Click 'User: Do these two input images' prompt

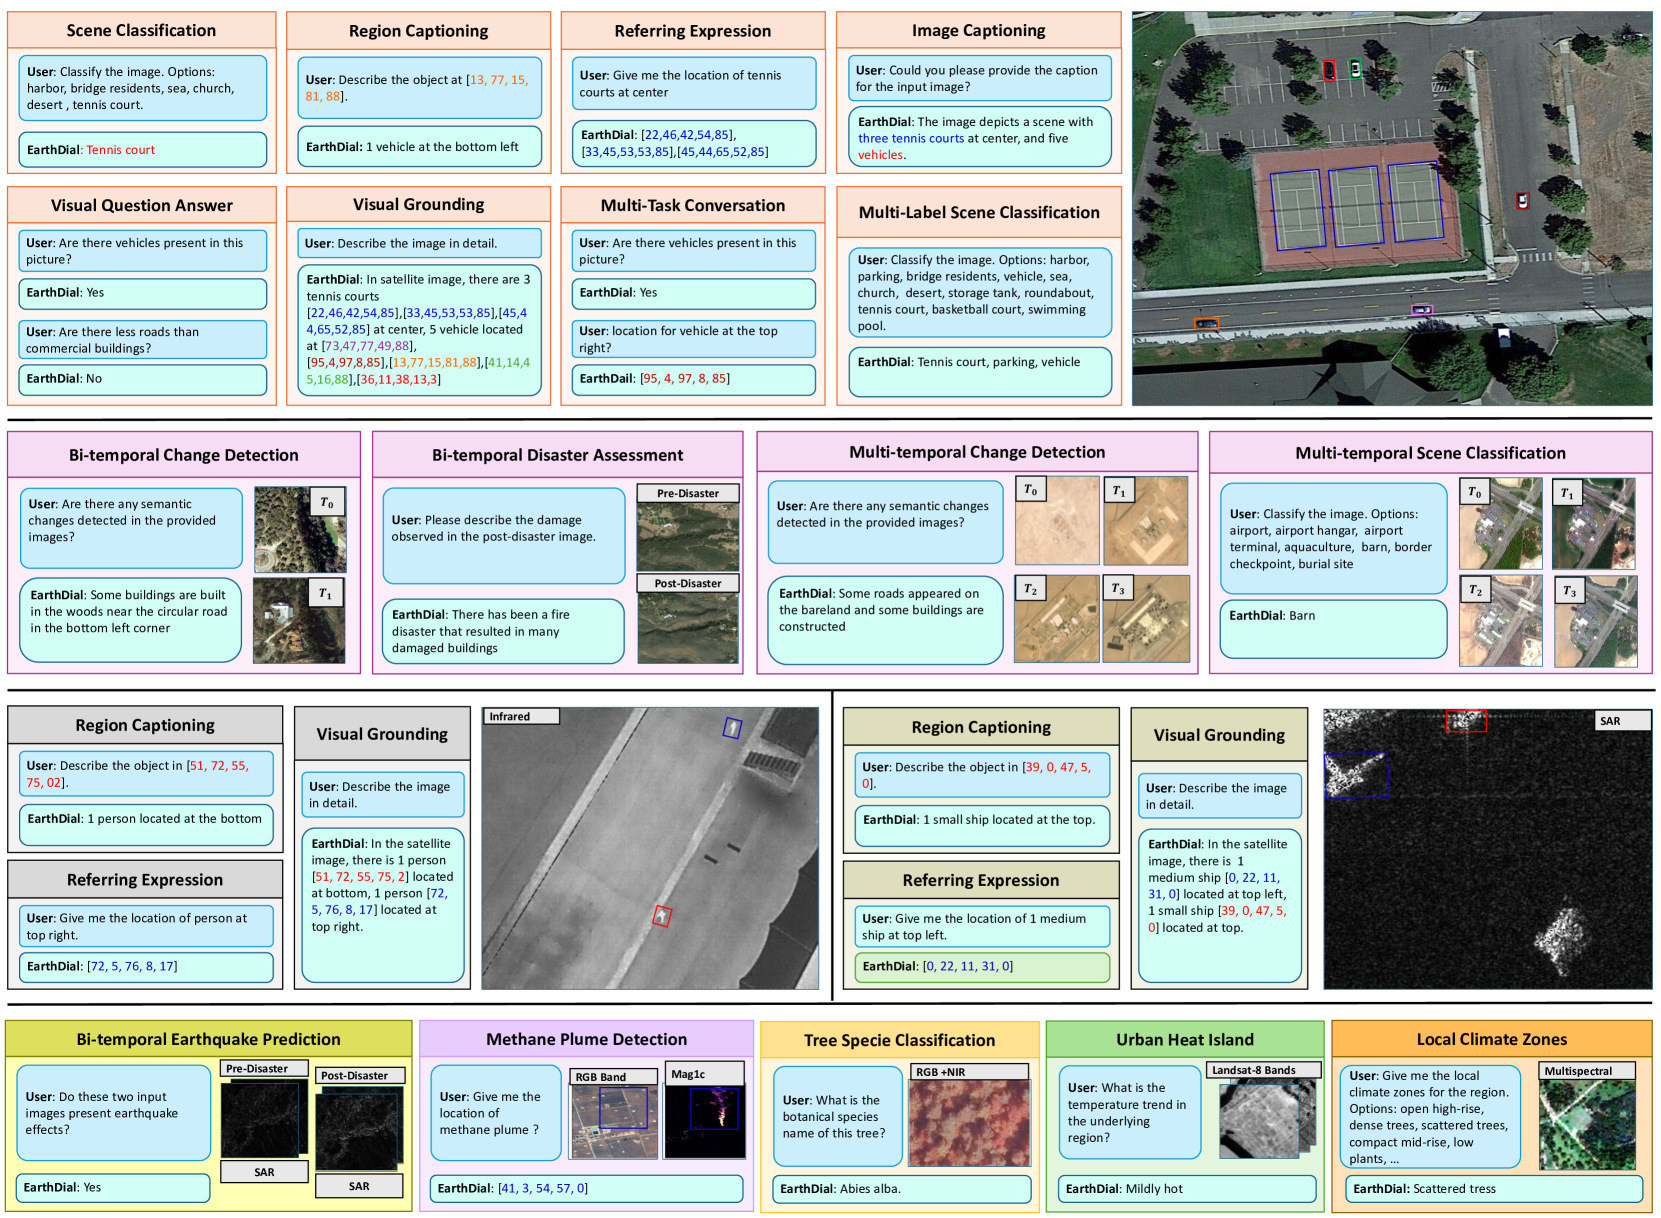[x=113, y=1113]
